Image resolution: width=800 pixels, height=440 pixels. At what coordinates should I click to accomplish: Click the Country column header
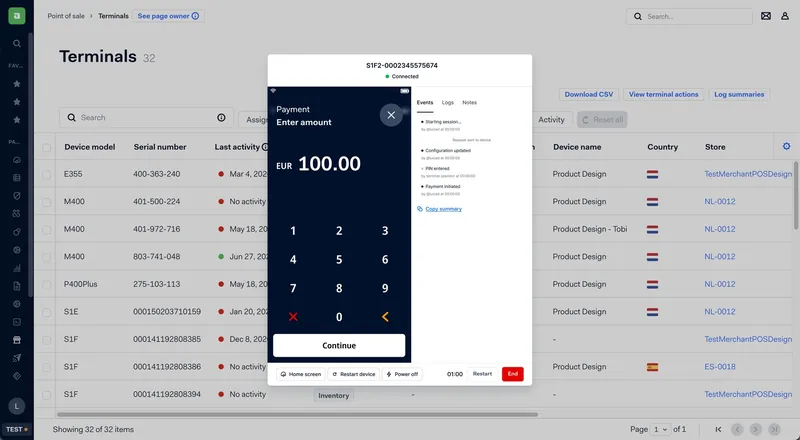pyautogui.click(x=662, y=147)
